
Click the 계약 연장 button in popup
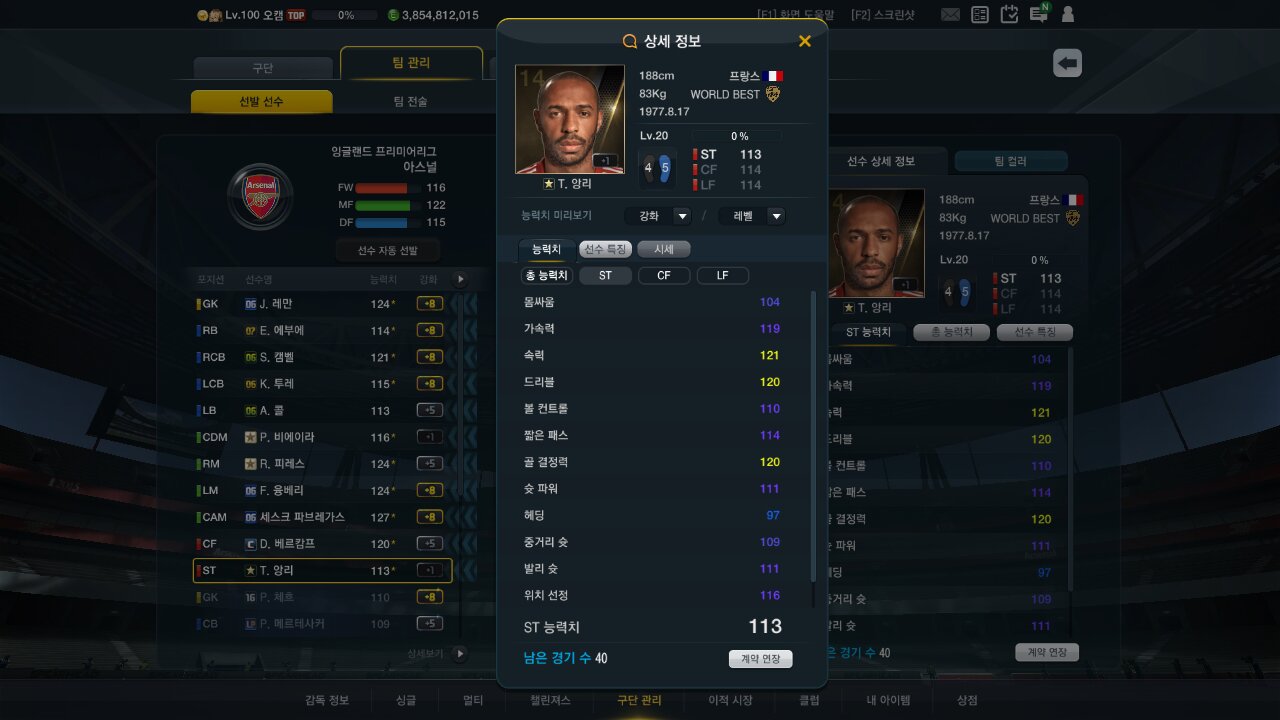pos(760,659)
